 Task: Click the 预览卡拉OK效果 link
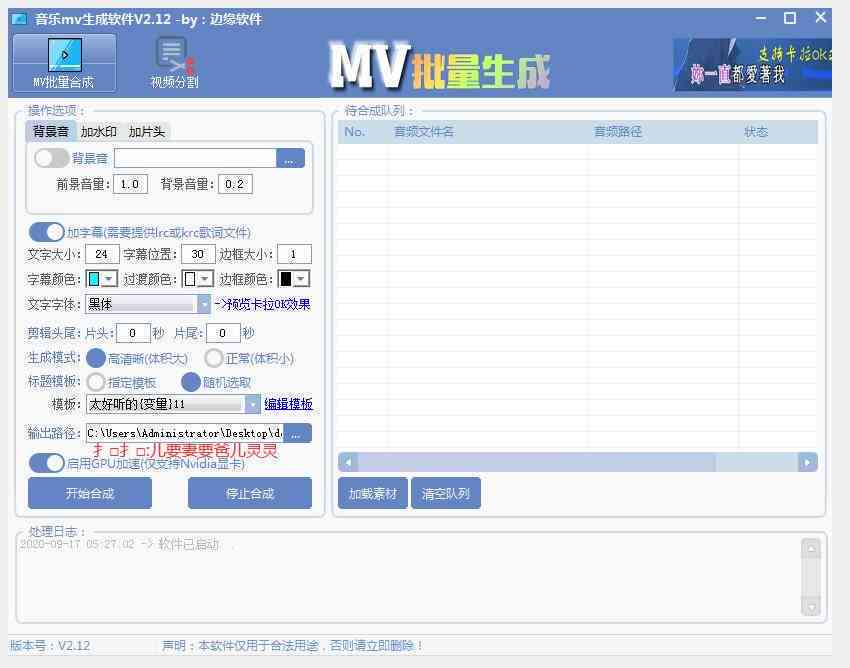coord(262,304)
